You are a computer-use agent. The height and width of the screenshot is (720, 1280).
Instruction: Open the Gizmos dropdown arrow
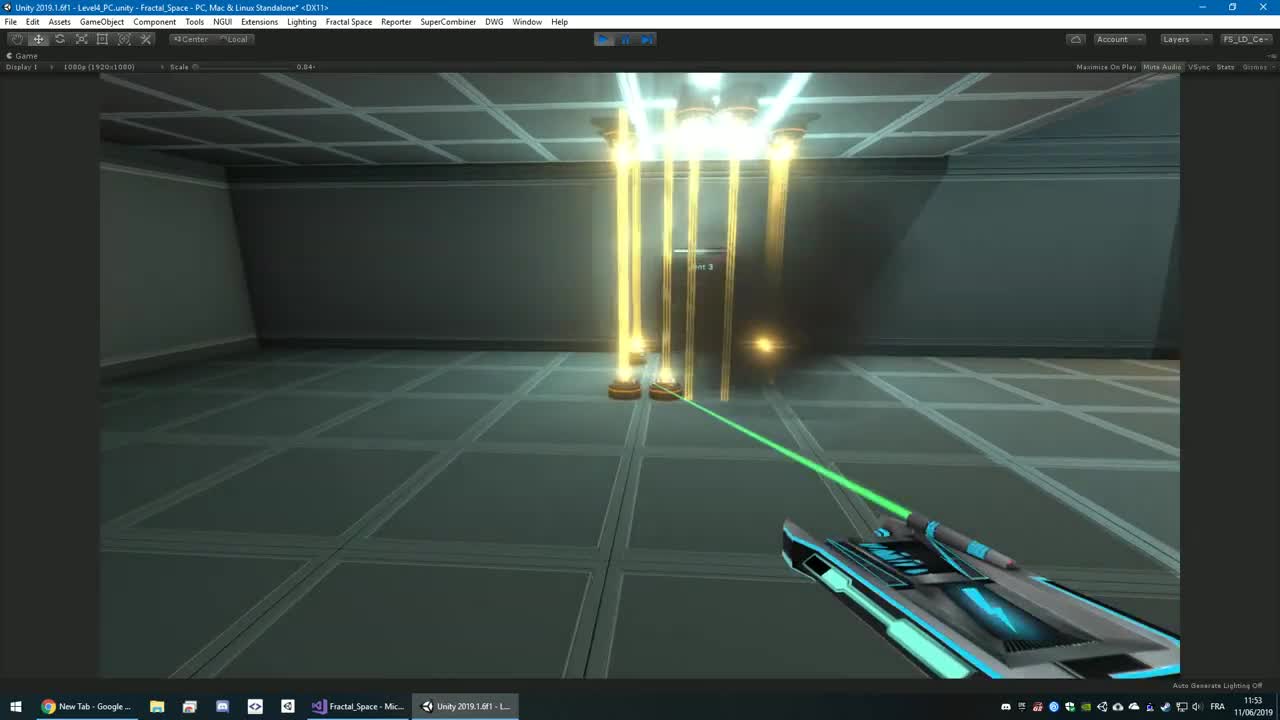pos(1272,67)
